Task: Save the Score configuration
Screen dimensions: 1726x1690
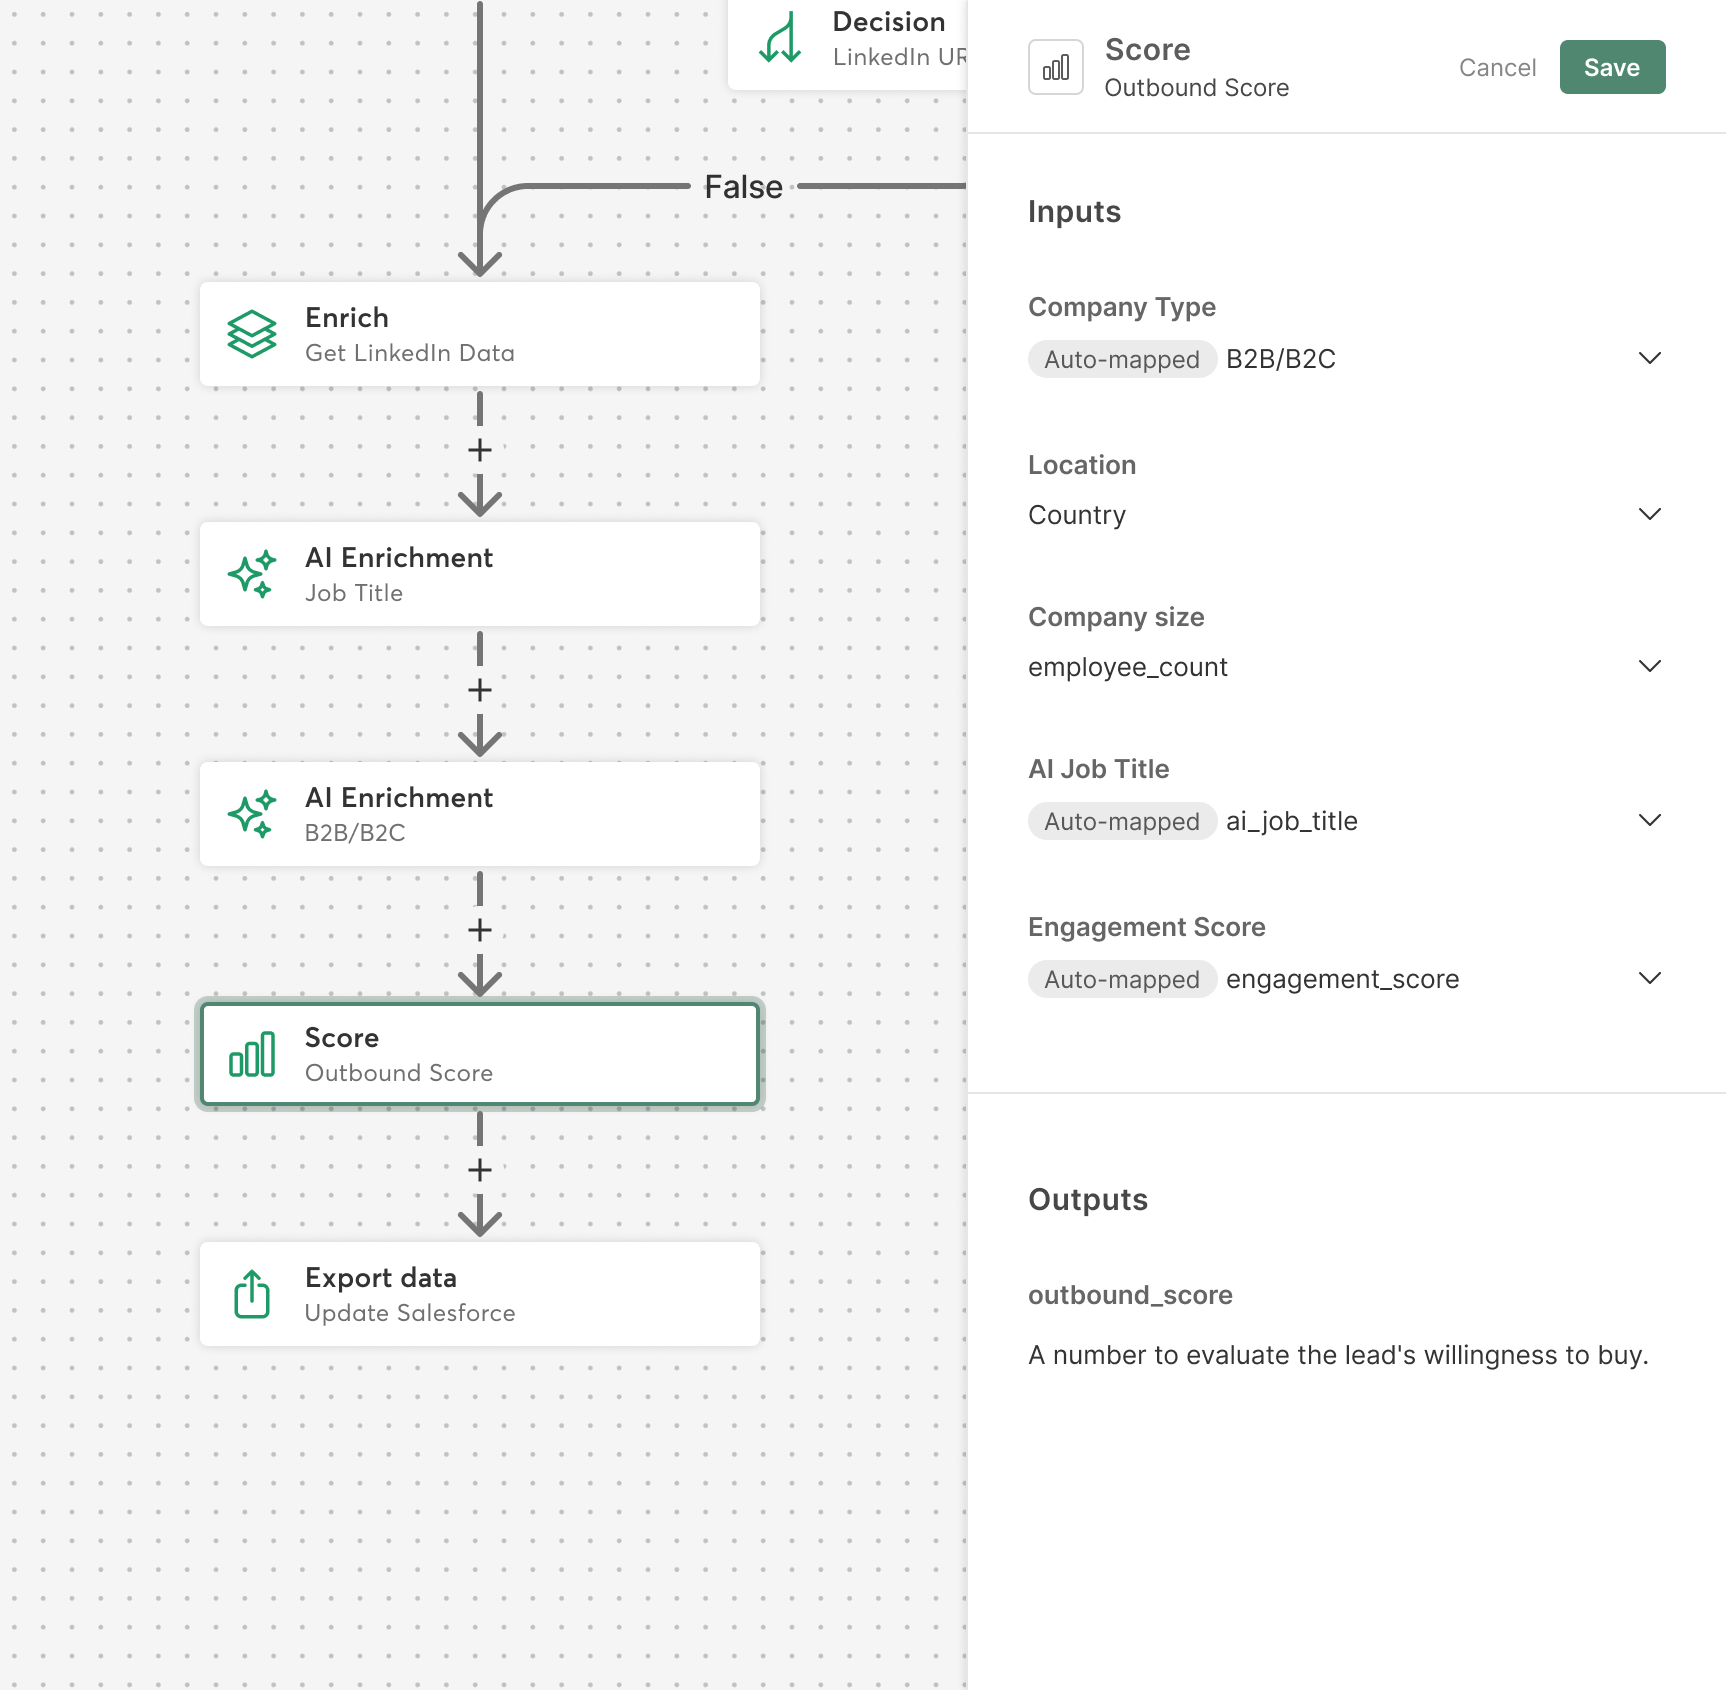Action: [x=1612, y=67]
